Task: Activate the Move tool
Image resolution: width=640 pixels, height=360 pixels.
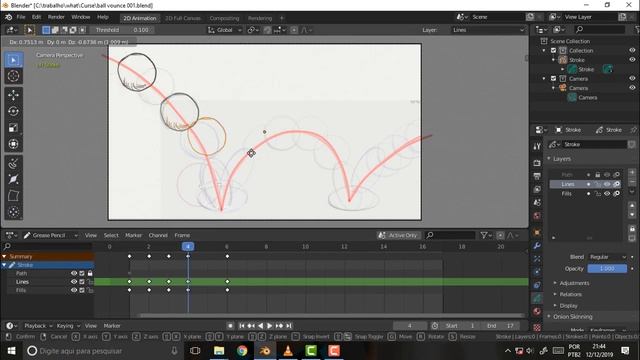Action: tap(13, 95)
